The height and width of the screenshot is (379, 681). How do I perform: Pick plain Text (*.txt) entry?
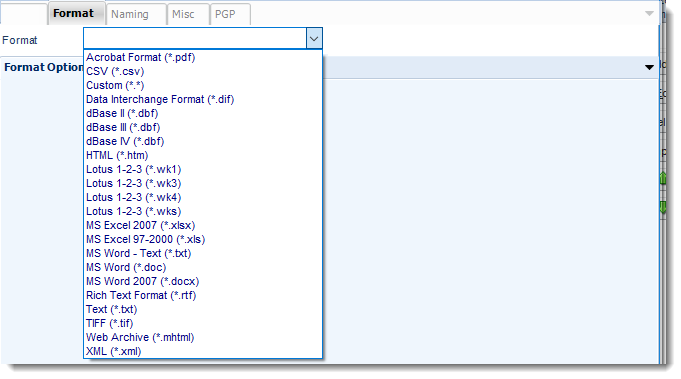pos(203,309)
